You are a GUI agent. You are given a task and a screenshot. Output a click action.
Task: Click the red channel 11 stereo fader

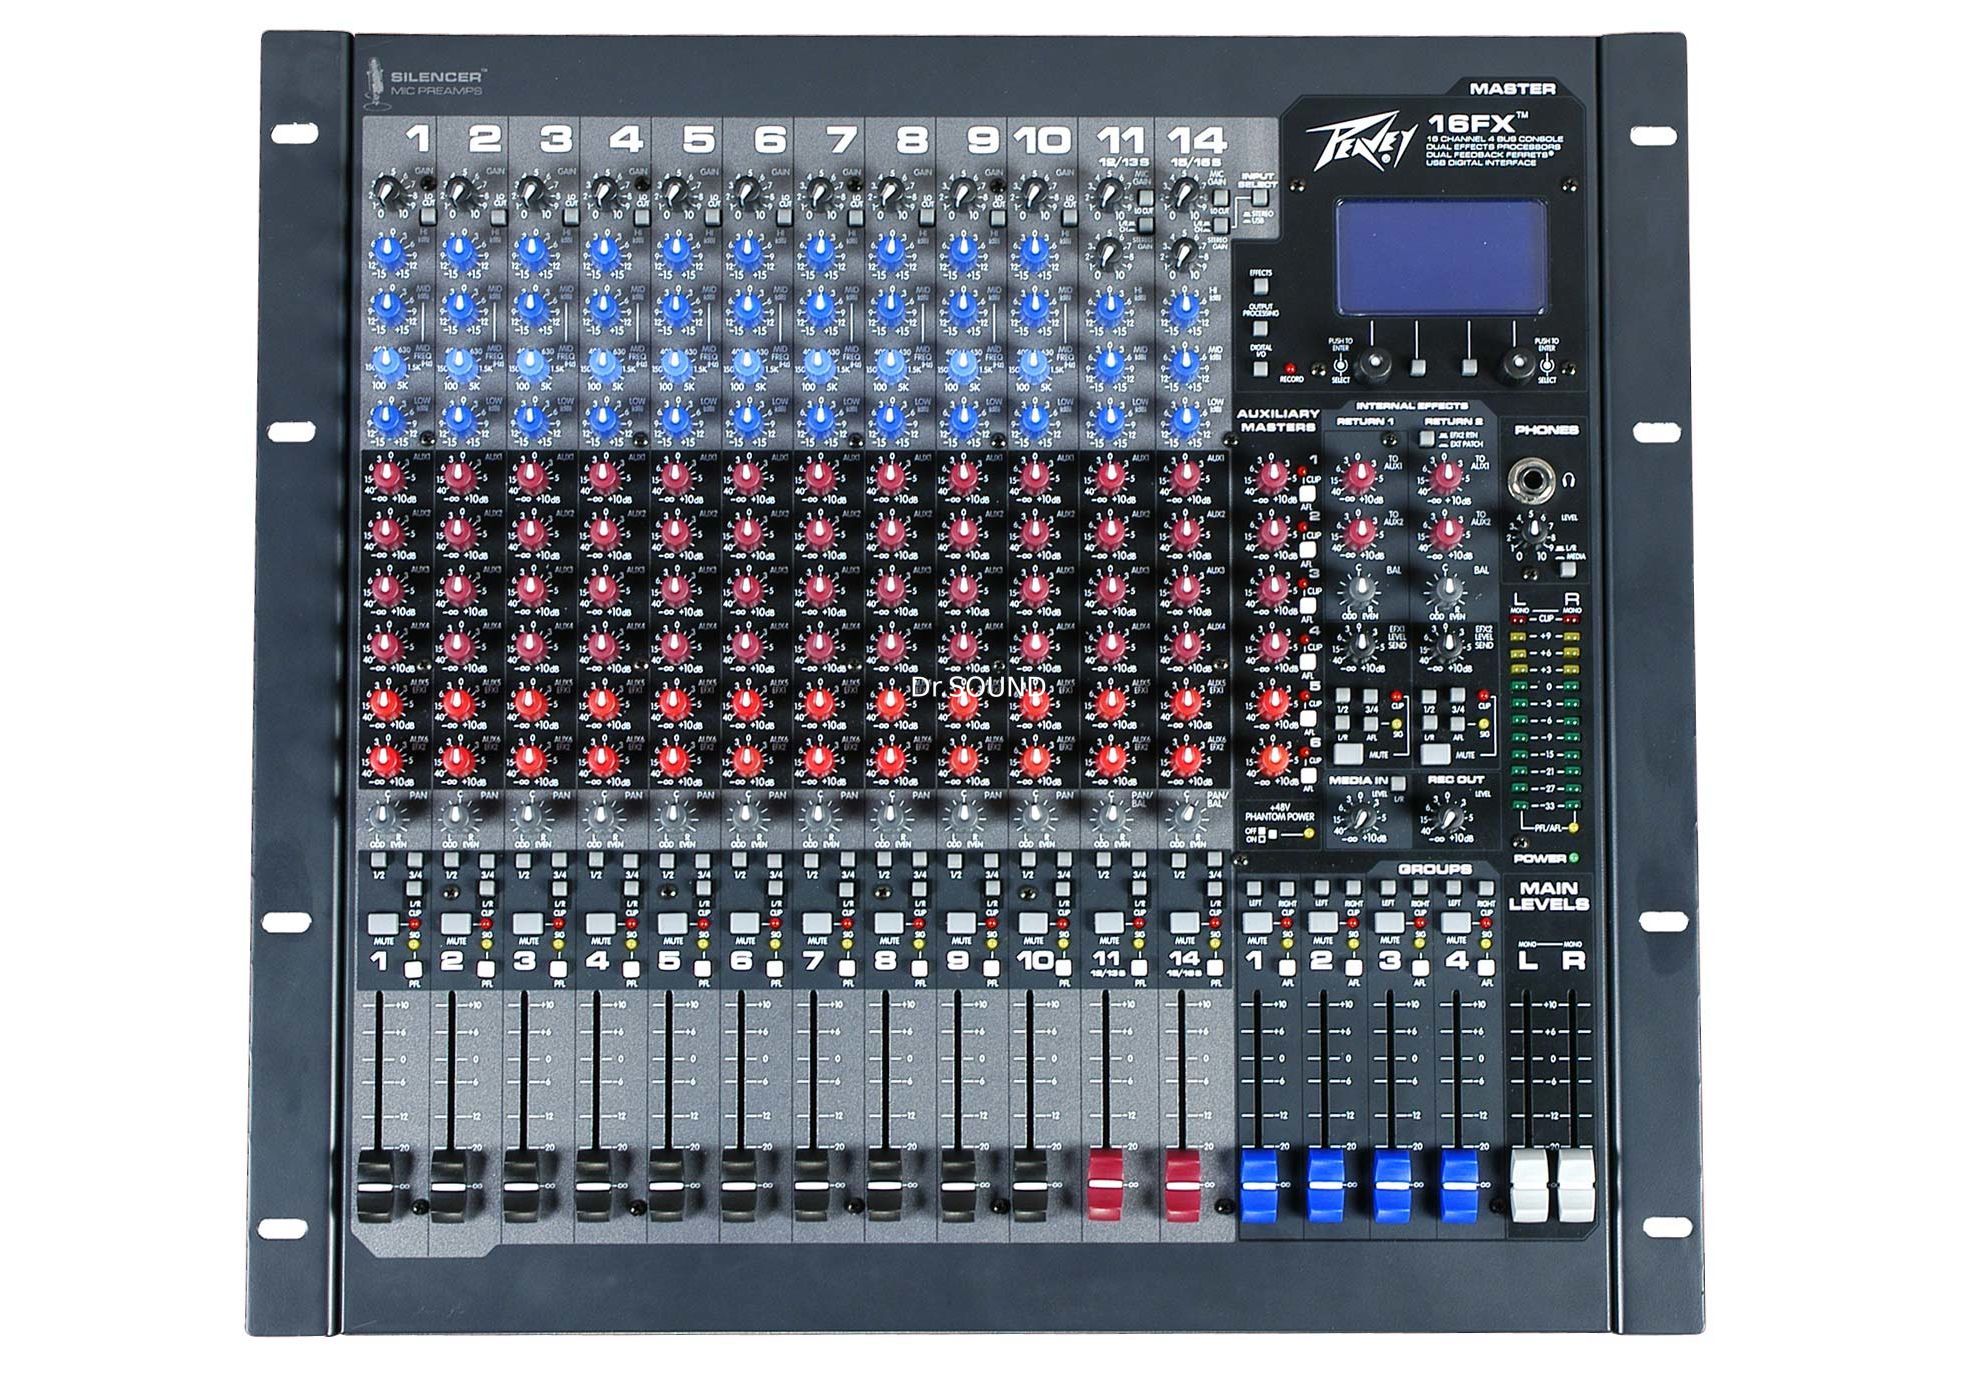(x=1107, y=1186)
